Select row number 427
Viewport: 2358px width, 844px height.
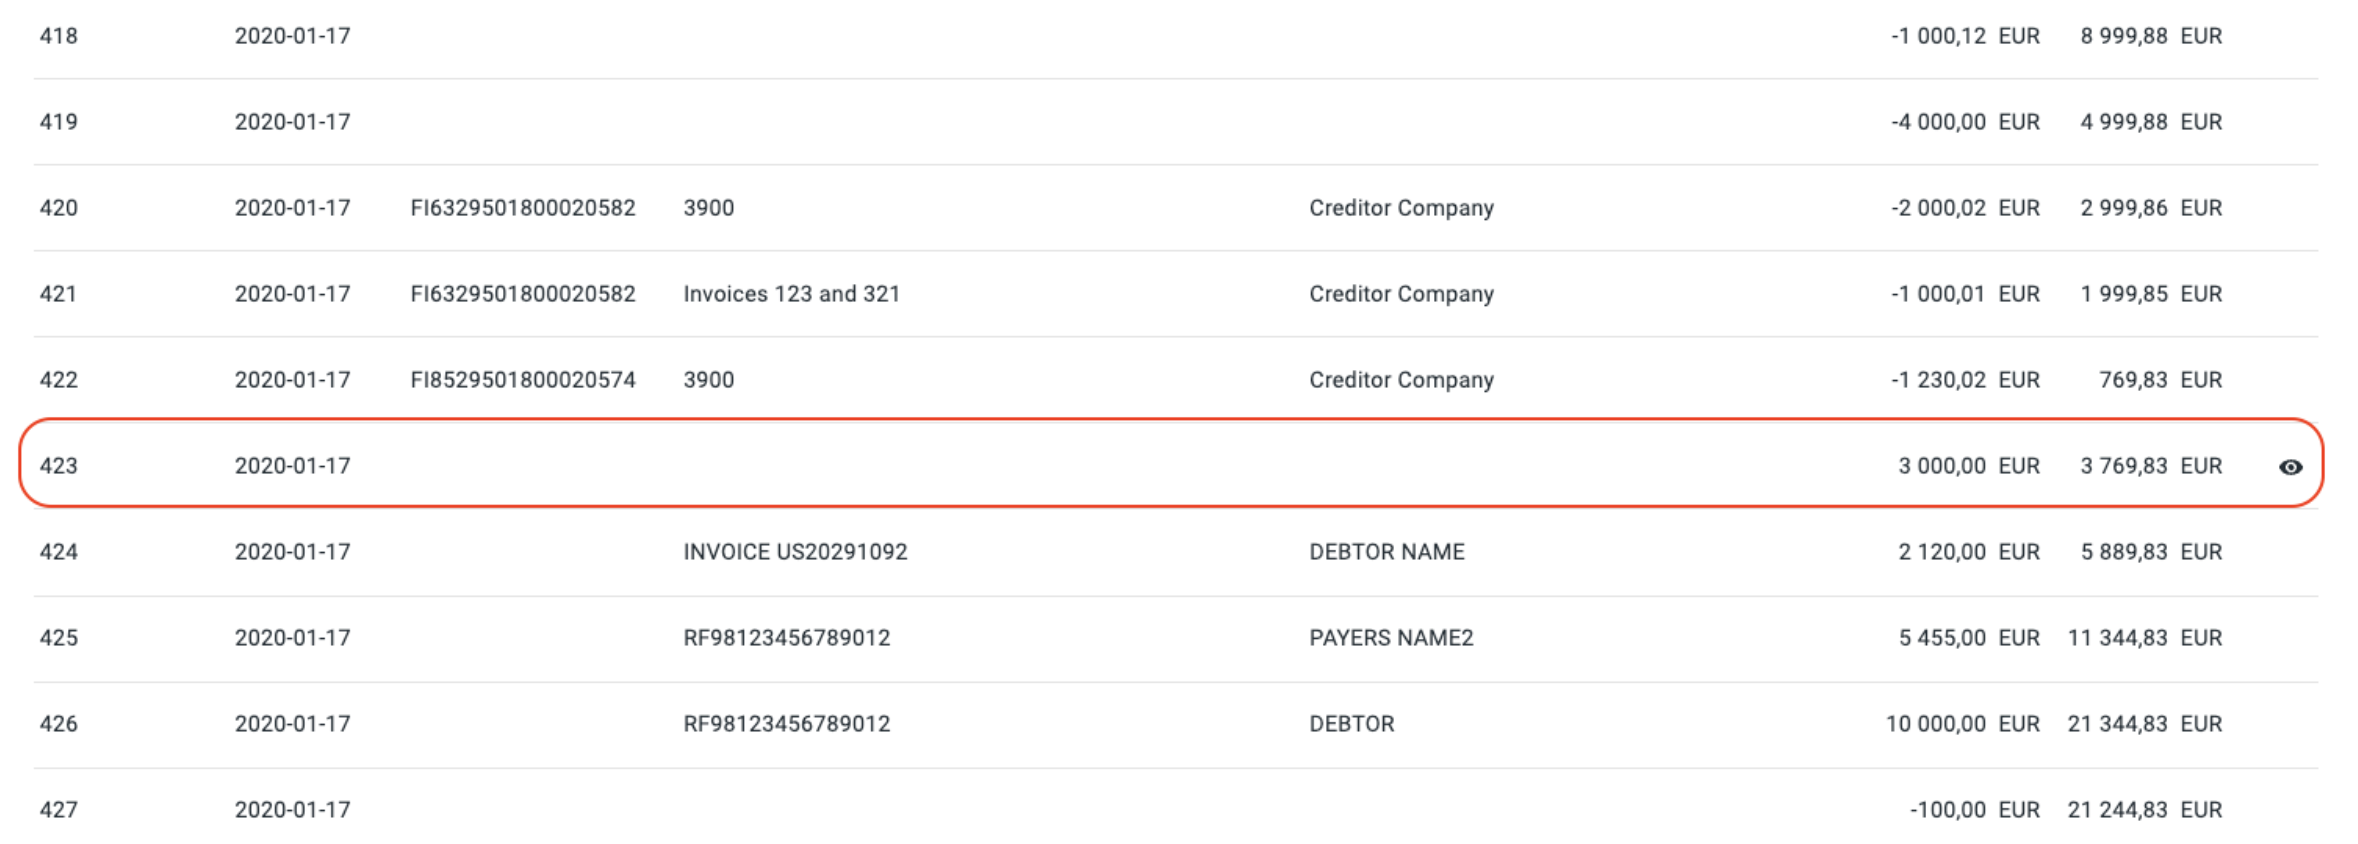pyautogui.click(x=58, y=810)
